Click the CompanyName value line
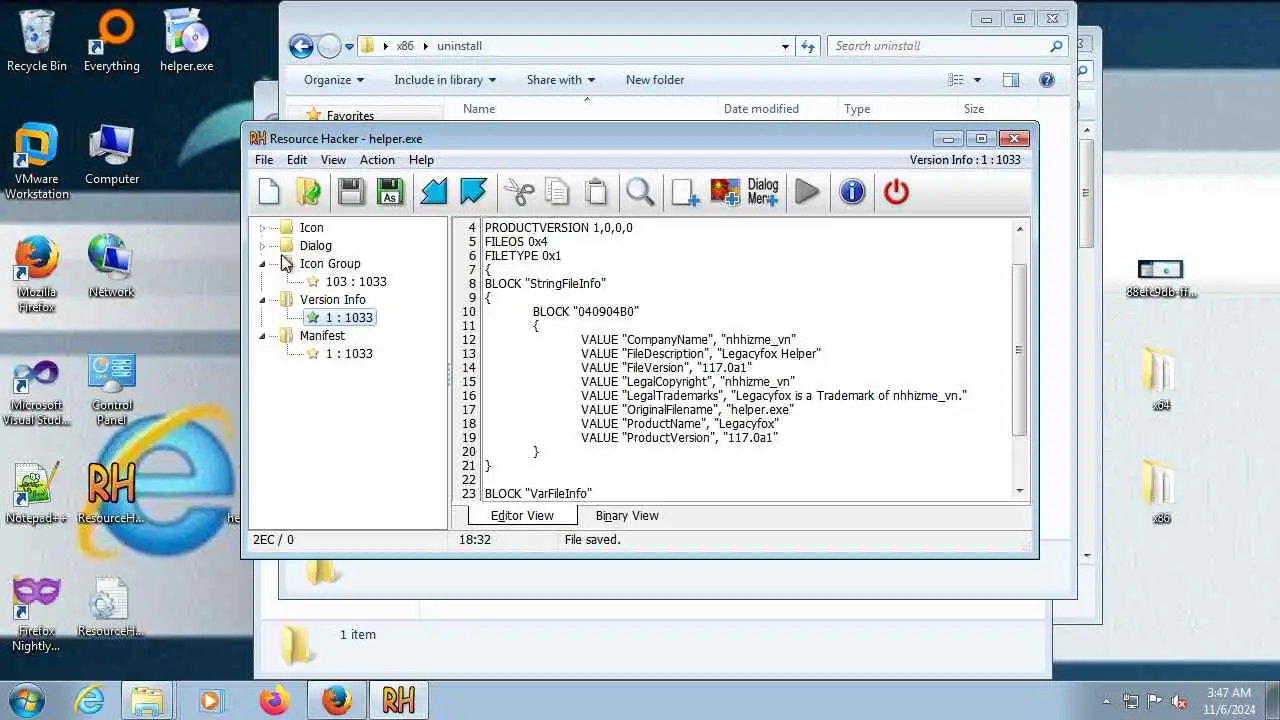Viewport: 1280px width, 720px height. [688, 340]
